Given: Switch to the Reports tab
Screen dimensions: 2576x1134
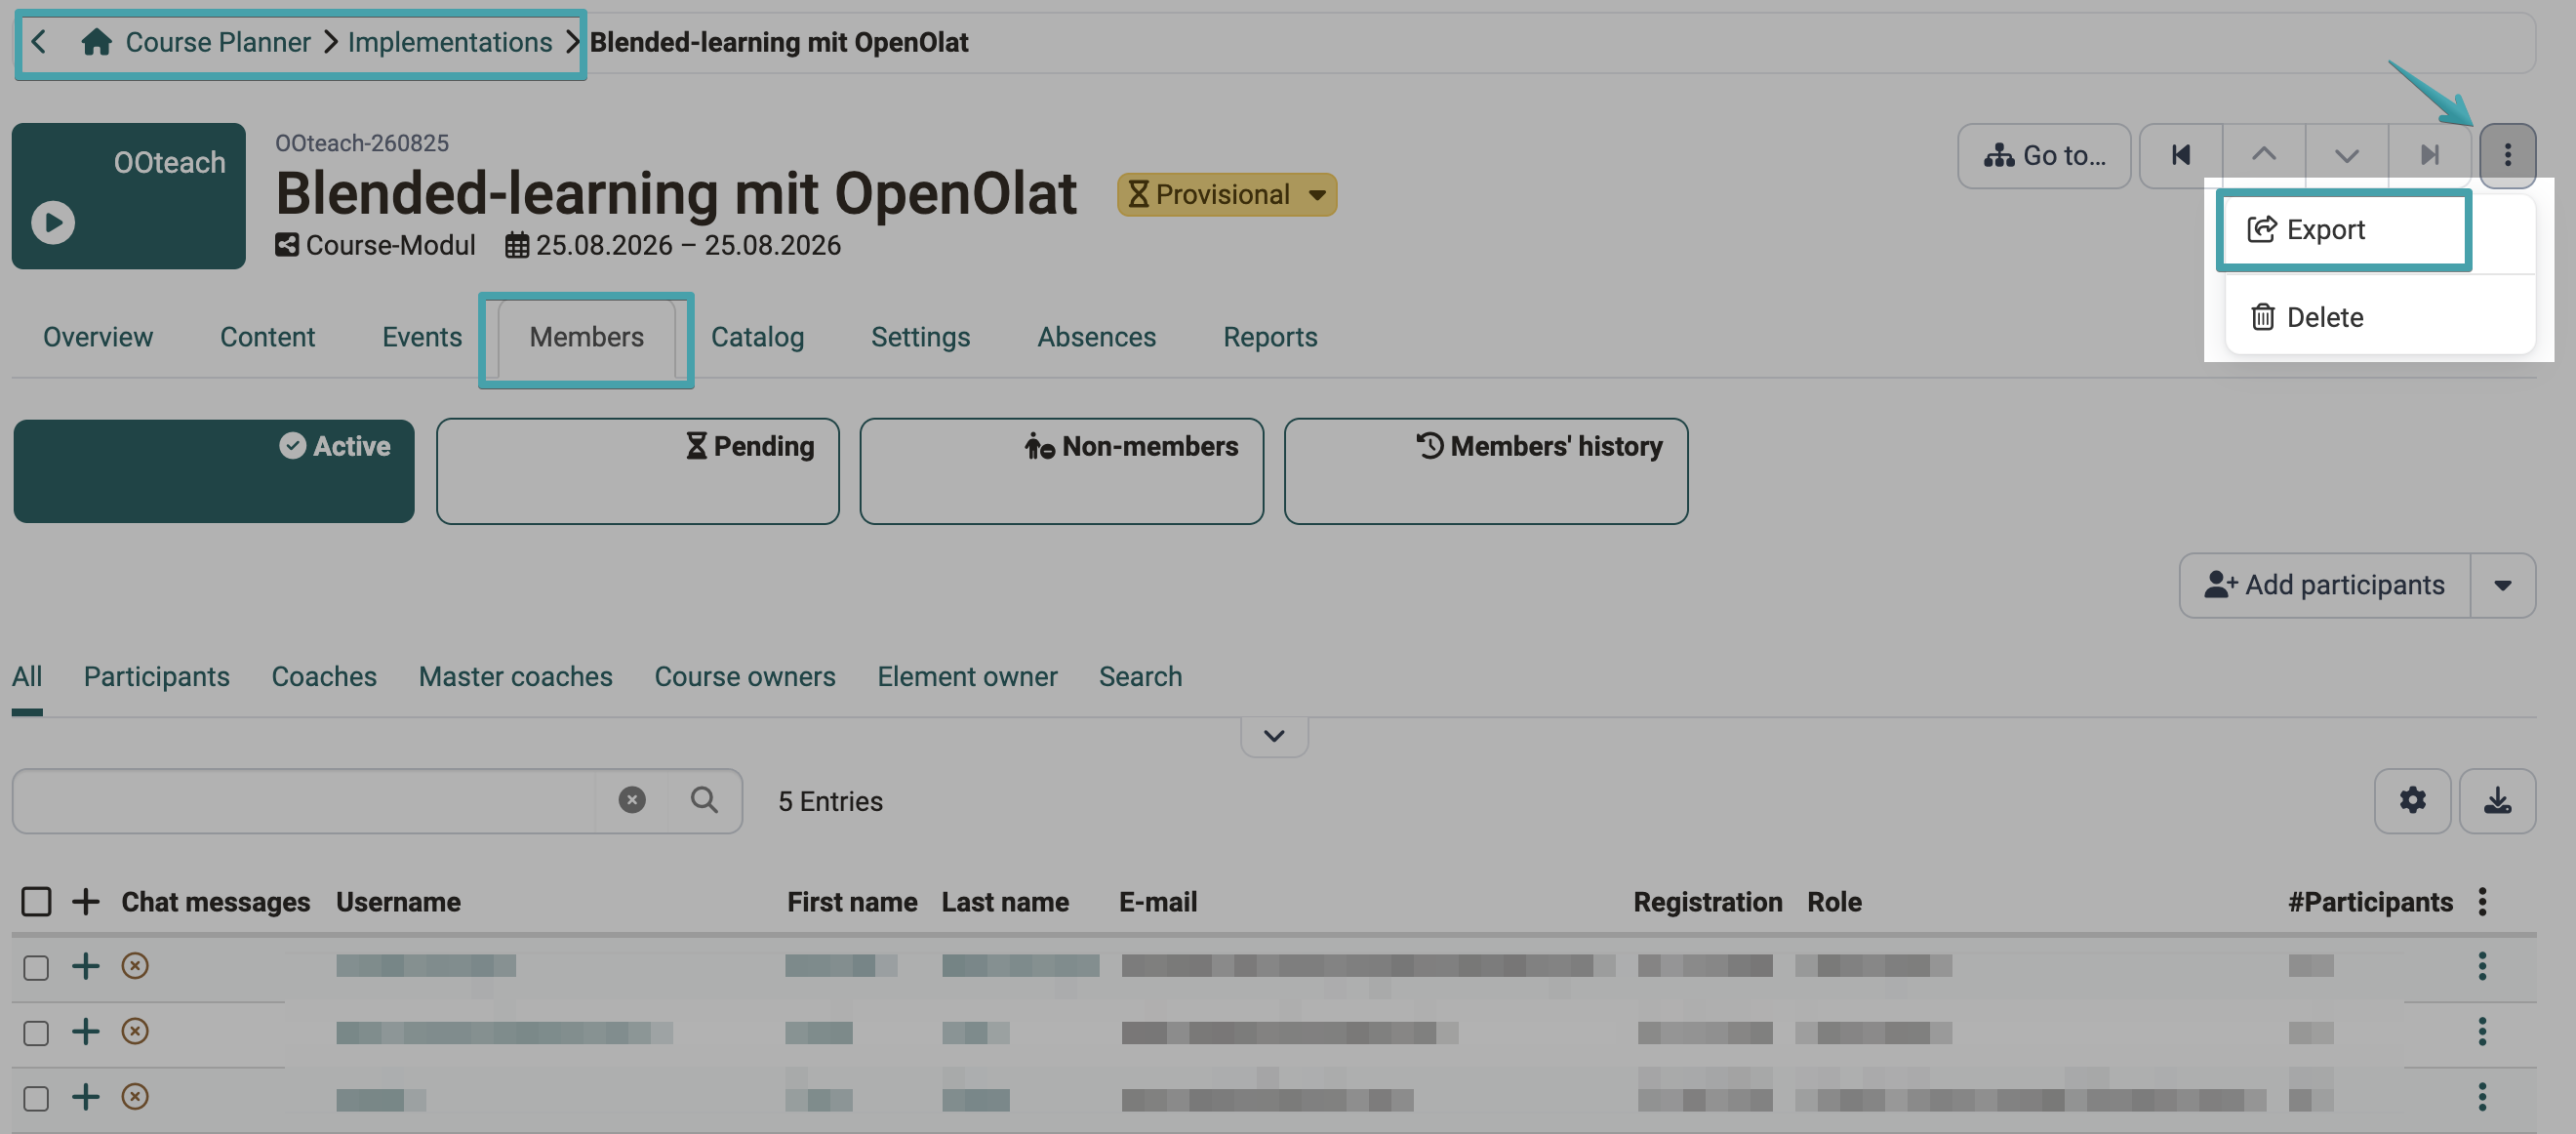Looking at the screenshot, I should (1270, 337).
